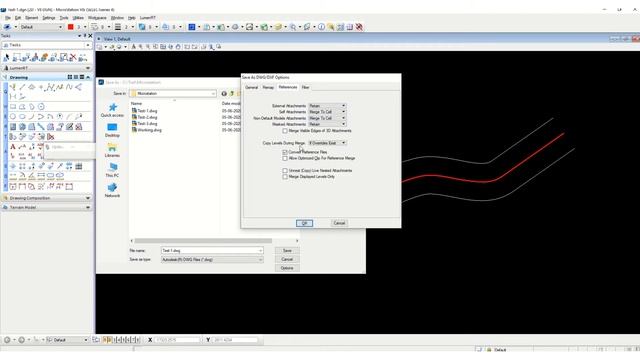Viewport: 640px width, 360px height.
Task: Click the blue square icon in top toolbar
Action: click(191, 27)
